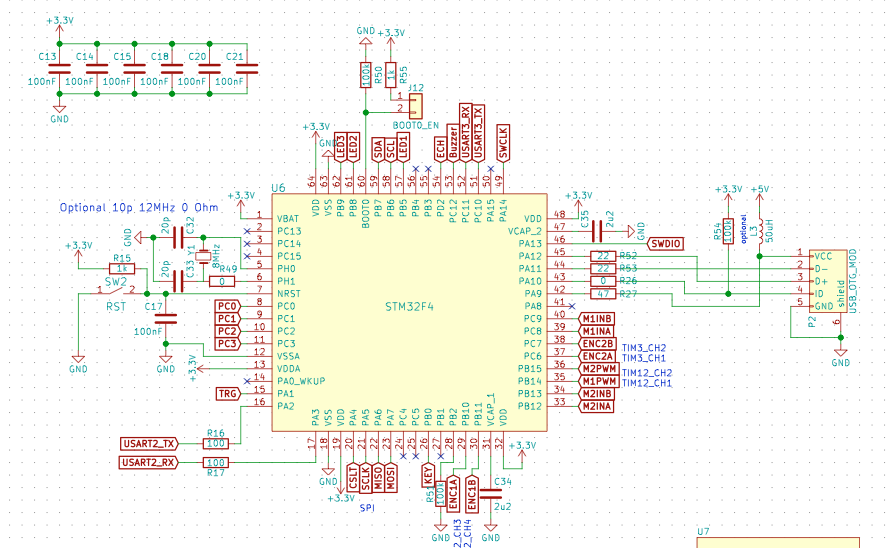This screenshot has height=548, width=892.
Task: Select the USB_OTG_MOD connector P2
Action: click(828, 281)
